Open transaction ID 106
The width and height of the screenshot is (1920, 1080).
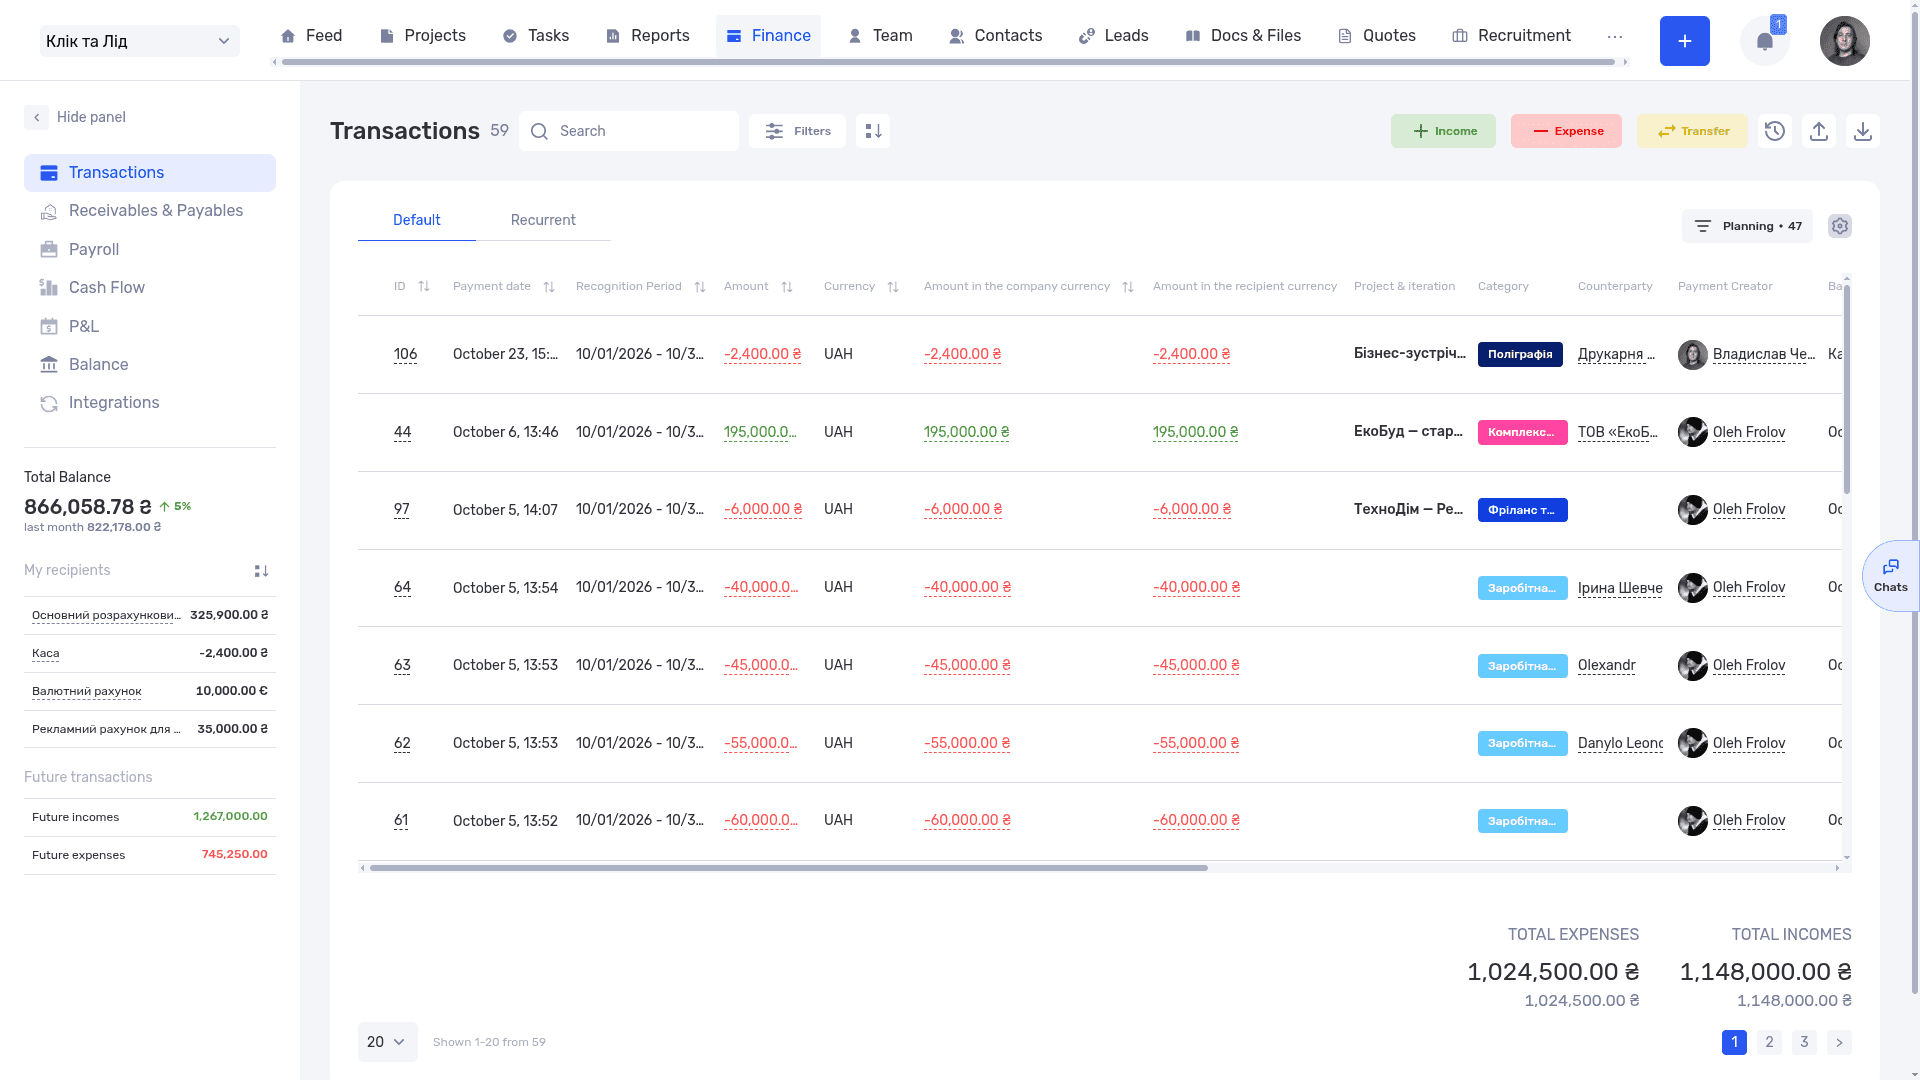pos(405,354)
